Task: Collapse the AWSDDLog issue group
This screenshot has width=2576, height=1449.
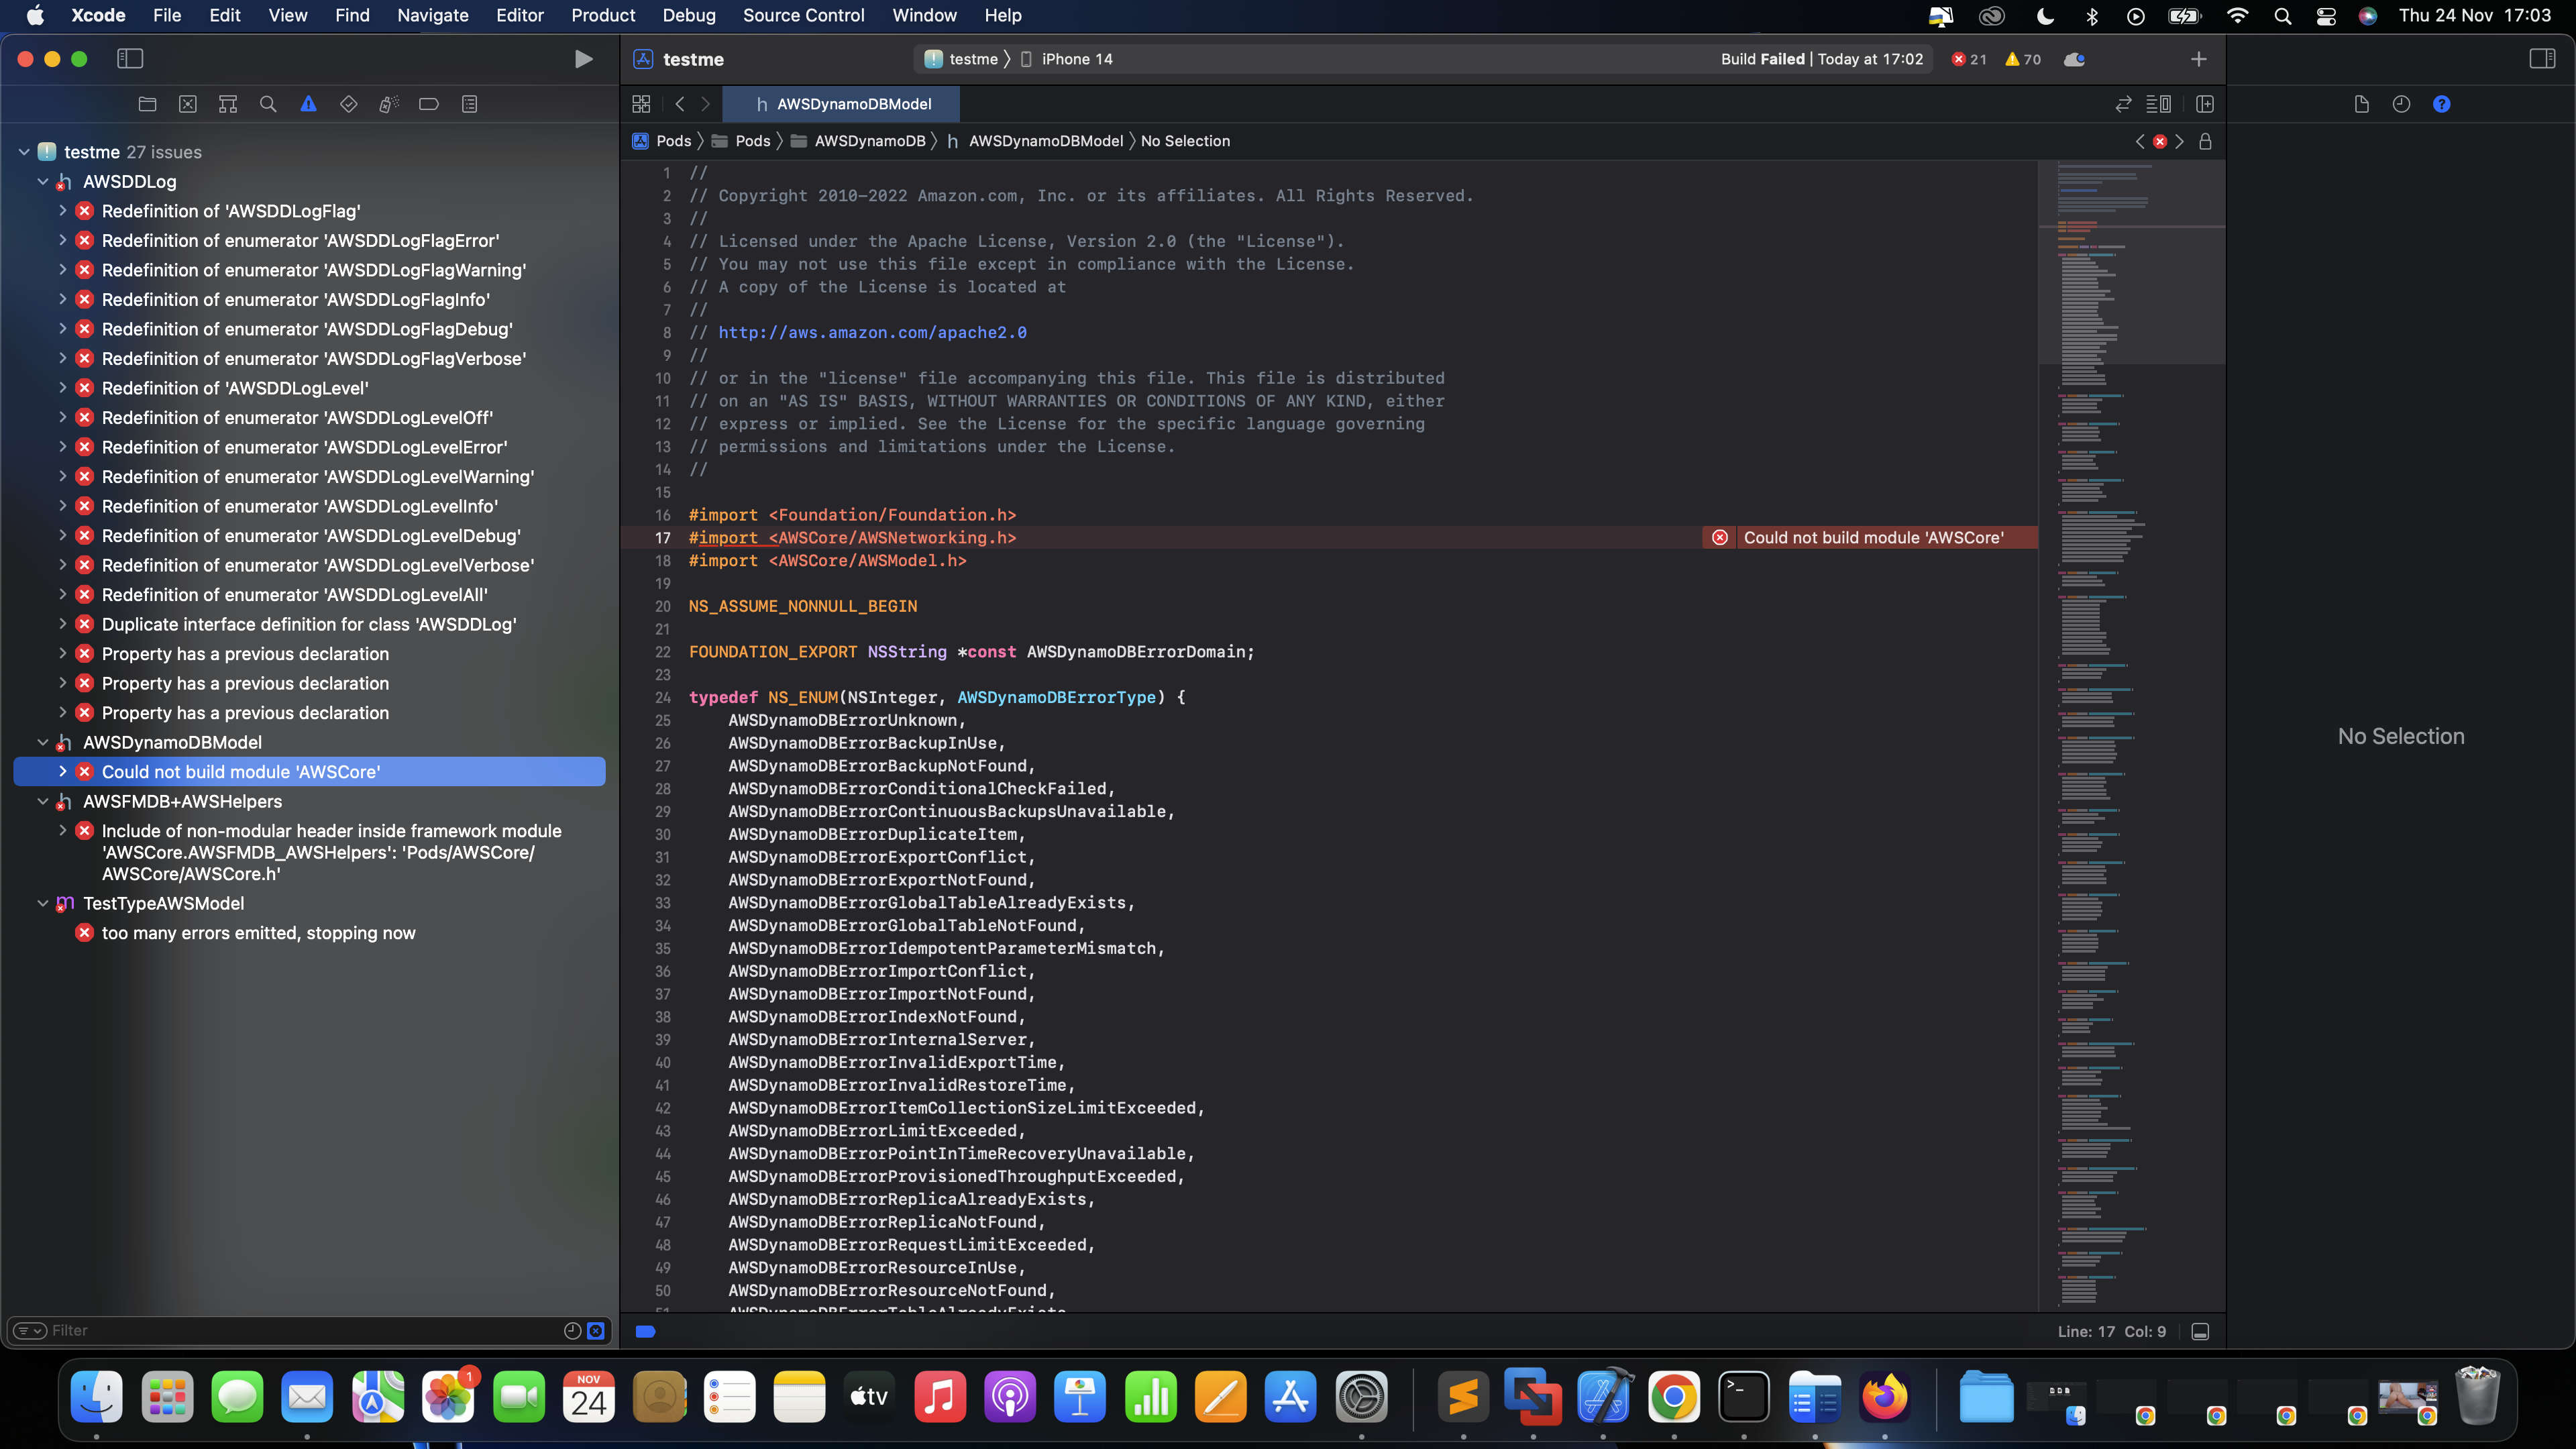Action: (43, 181)
